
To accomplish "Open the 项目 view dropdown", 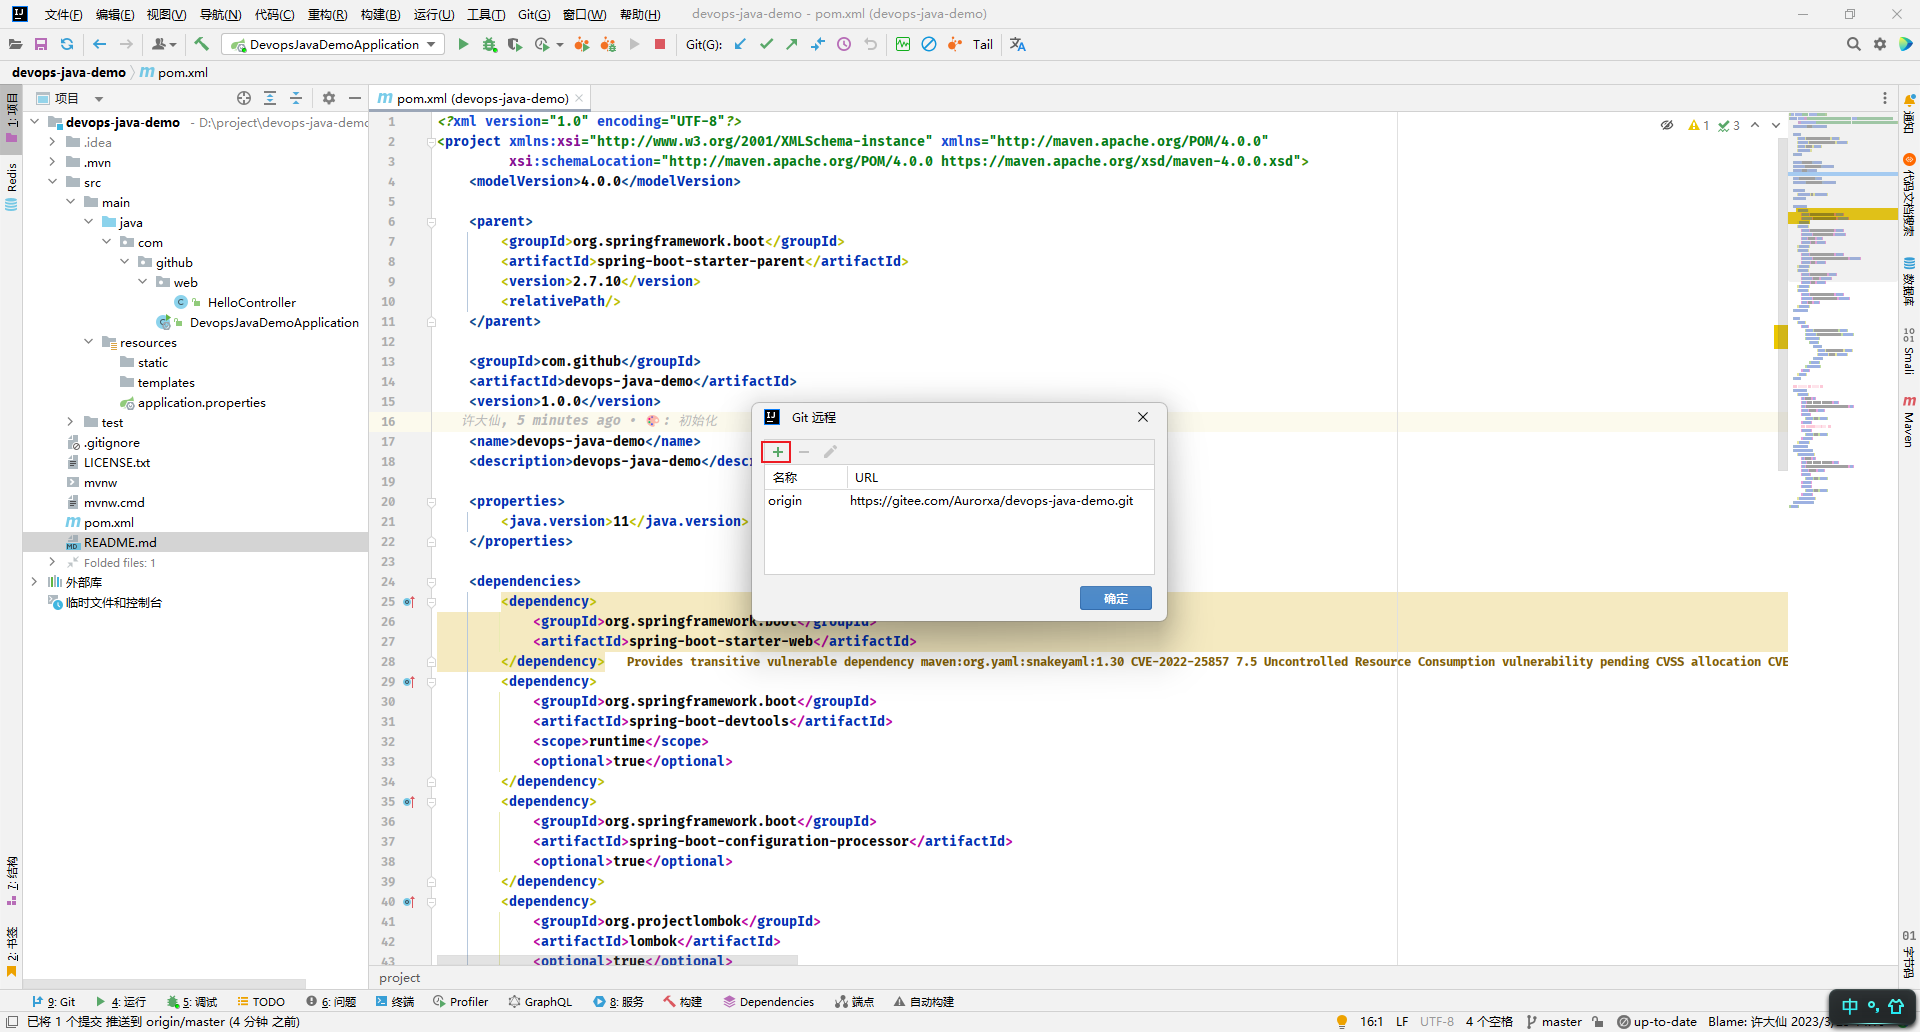I will (98, 99).
